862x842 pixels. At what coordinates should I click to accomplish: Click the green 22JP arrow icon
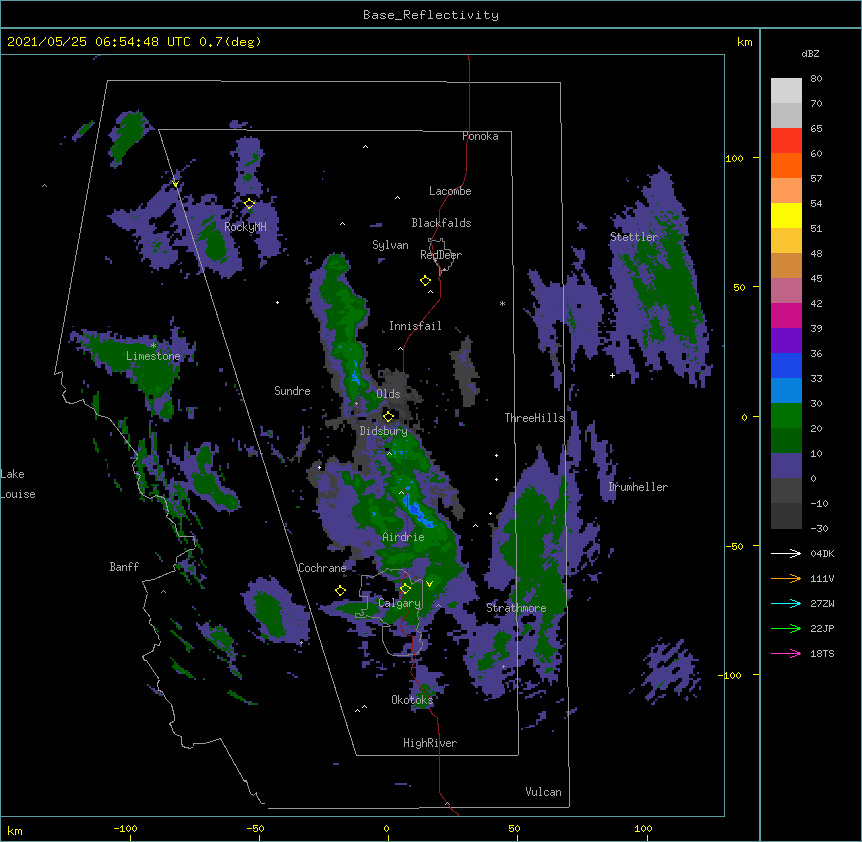pos(786,628)
